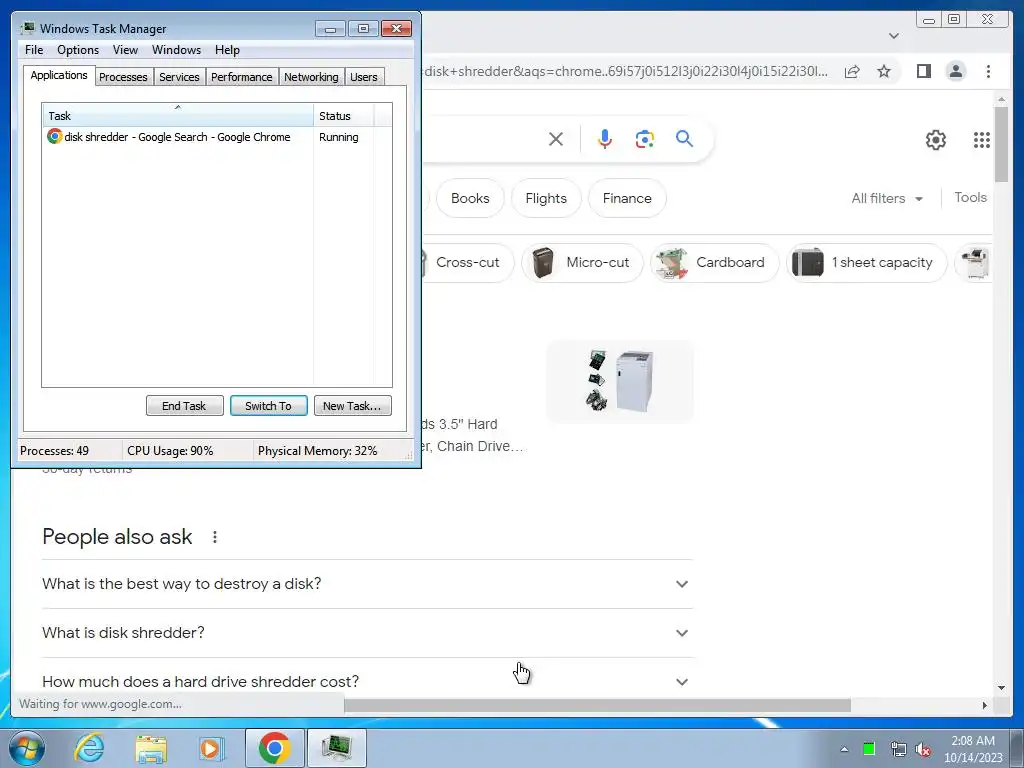The width and height of the screenshot is (1024, 768).
Task: Toggle Chrome side panel
Action: (923, 71)
